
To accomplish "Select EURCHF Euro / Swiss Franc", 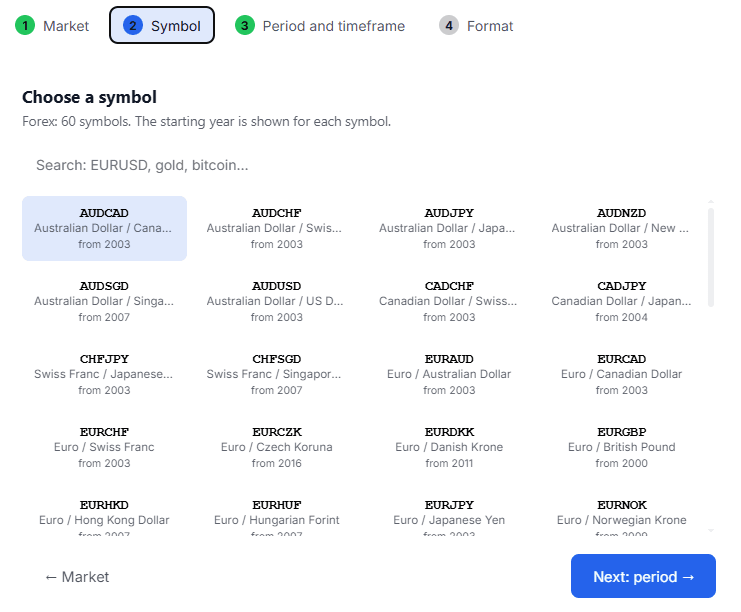I will [104, 448].
